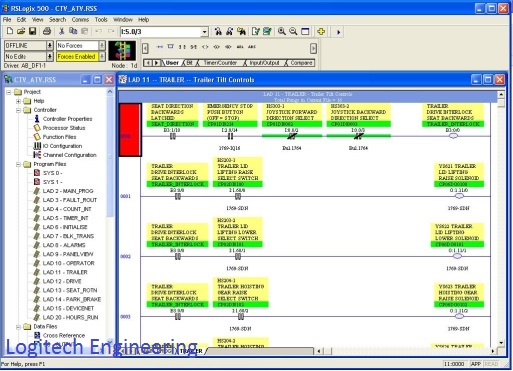Click the Cut scissors icon

[x=61, y=31]
